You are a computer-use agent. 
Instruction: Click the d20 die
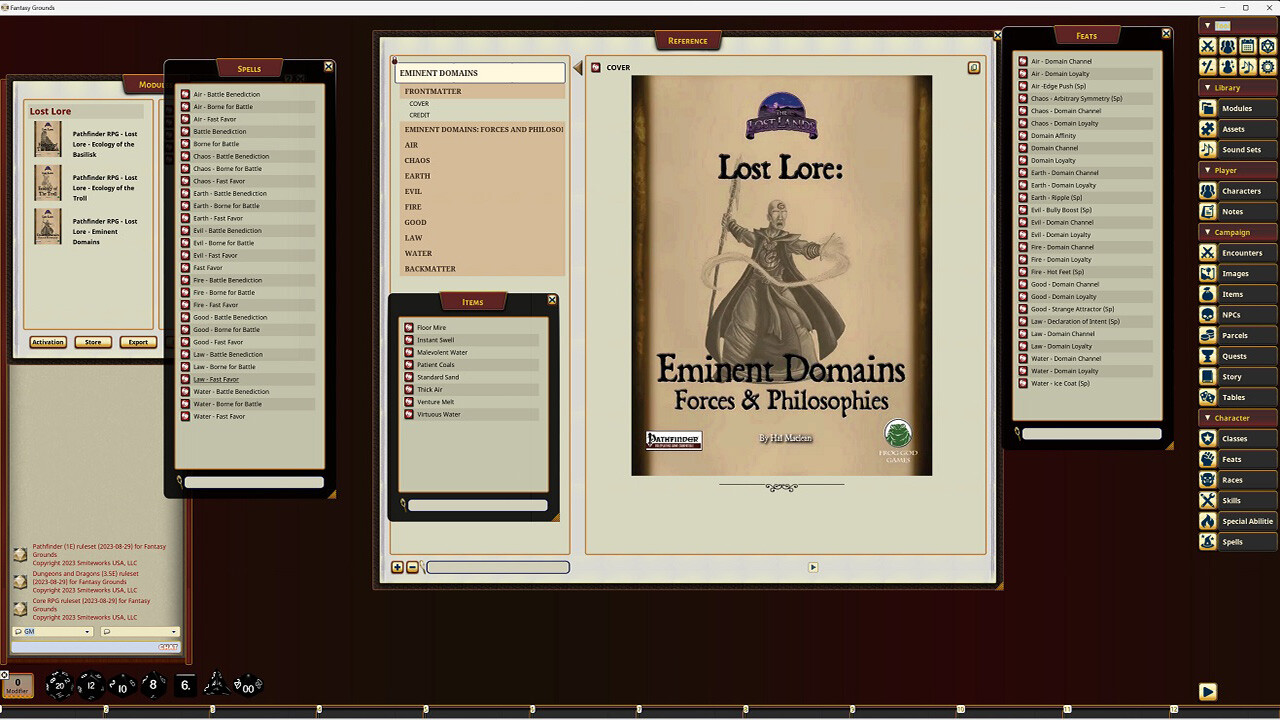coord(58,685)
